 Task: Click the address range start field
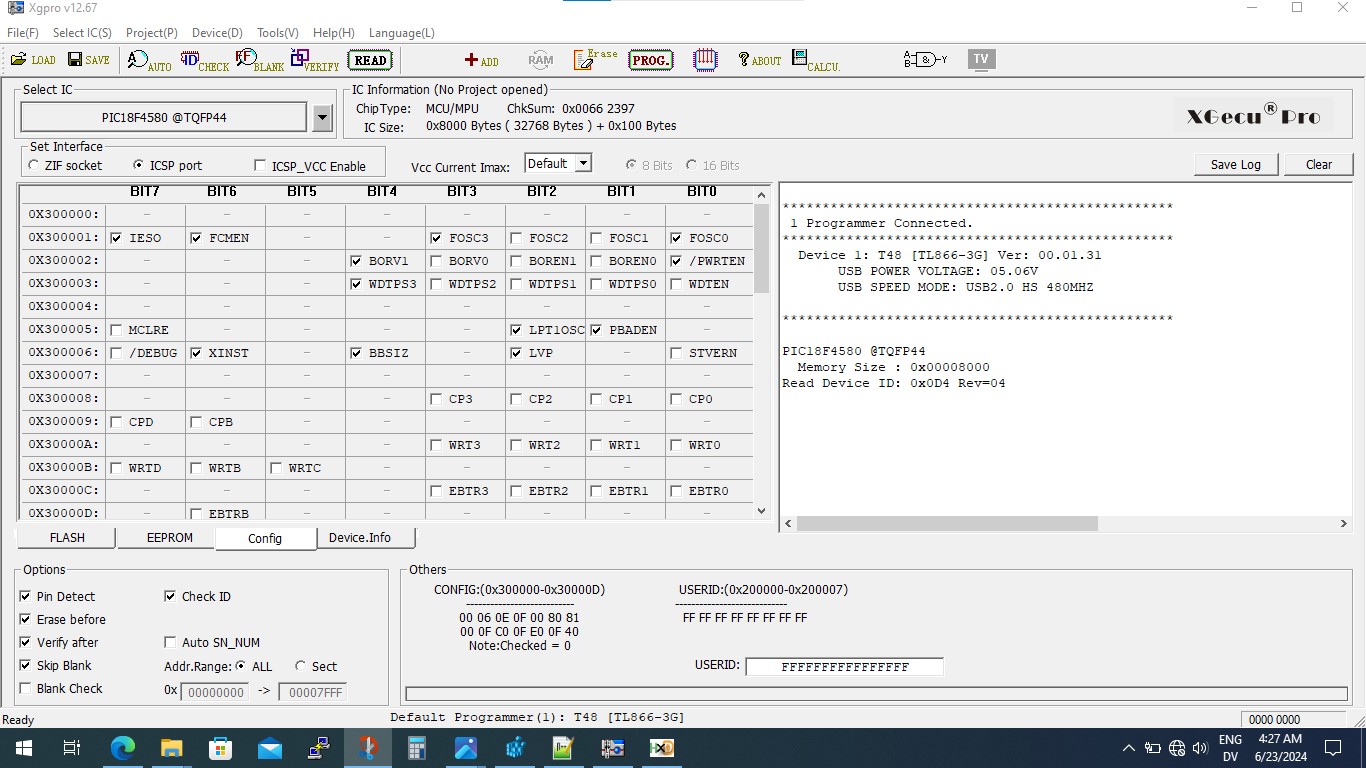point(215,692)
